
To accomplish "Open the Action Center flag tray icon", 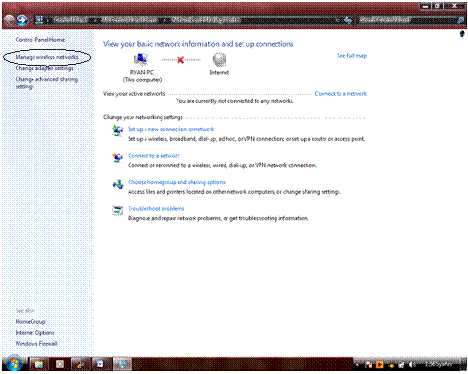I will pos(369,365).
